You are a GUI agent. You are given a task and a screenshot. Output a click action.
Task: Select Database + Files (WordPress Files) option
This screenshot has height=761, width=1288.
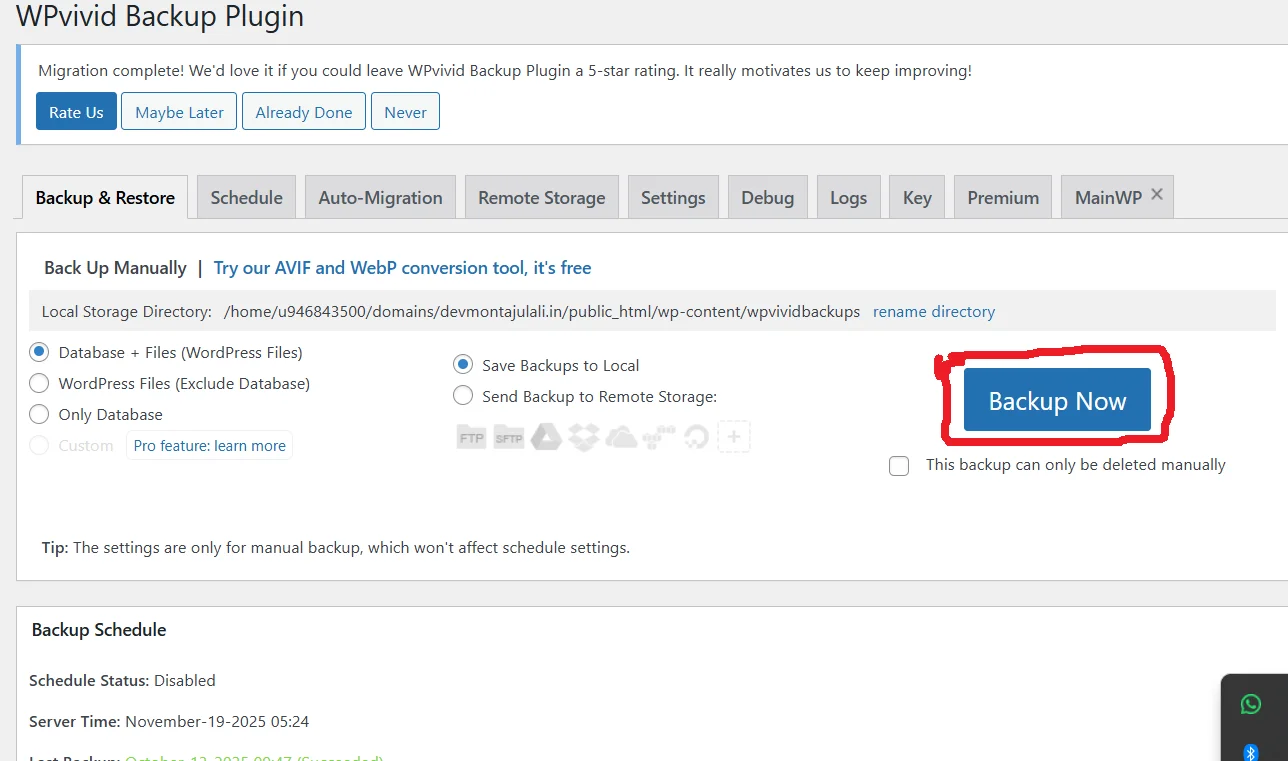click(39, 352)
